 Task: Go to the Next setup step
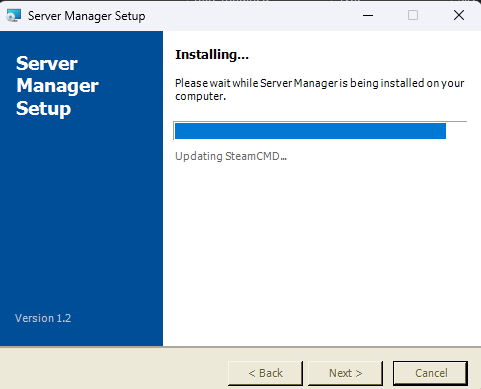coord(345,373)
